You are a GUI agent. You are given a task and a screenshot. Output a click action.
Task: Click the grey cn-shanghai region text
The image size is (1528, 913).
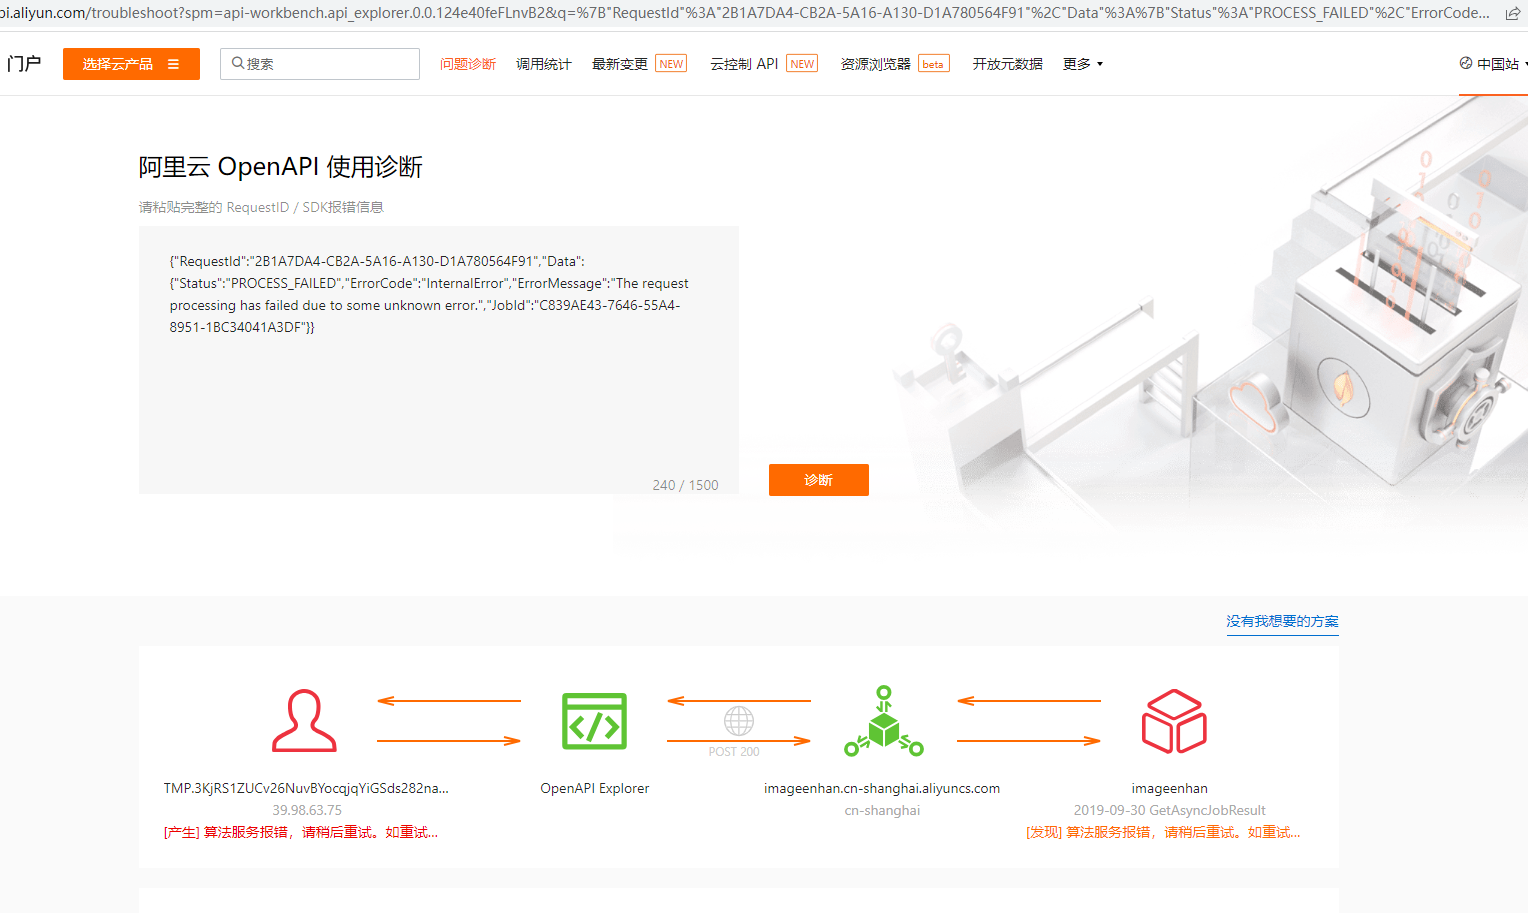882,810
